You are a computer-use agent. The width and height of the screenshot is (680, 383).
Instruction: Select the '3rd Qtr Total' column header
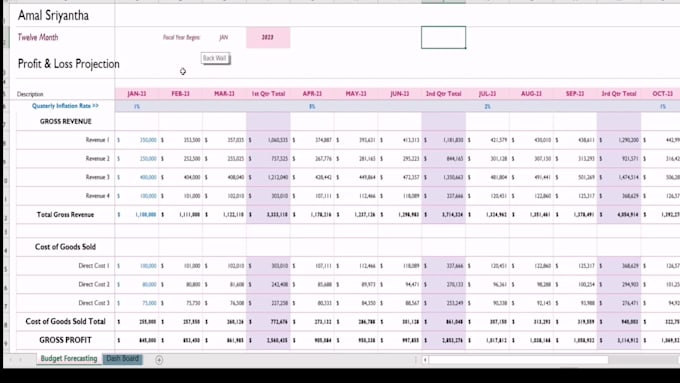coord(619,94)
